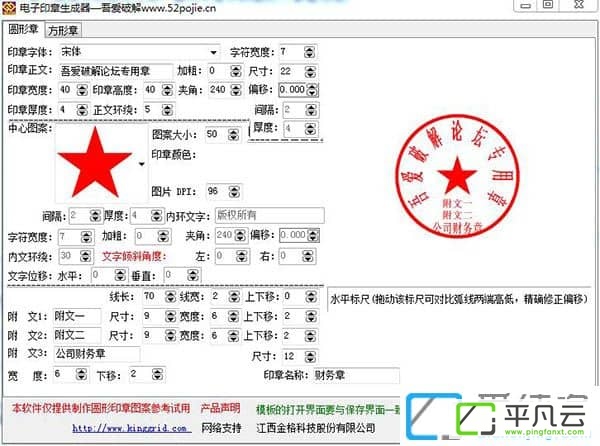
Task: Adjust the 下移 stepper
Action: pyautogui.click(x=157, y=374)
